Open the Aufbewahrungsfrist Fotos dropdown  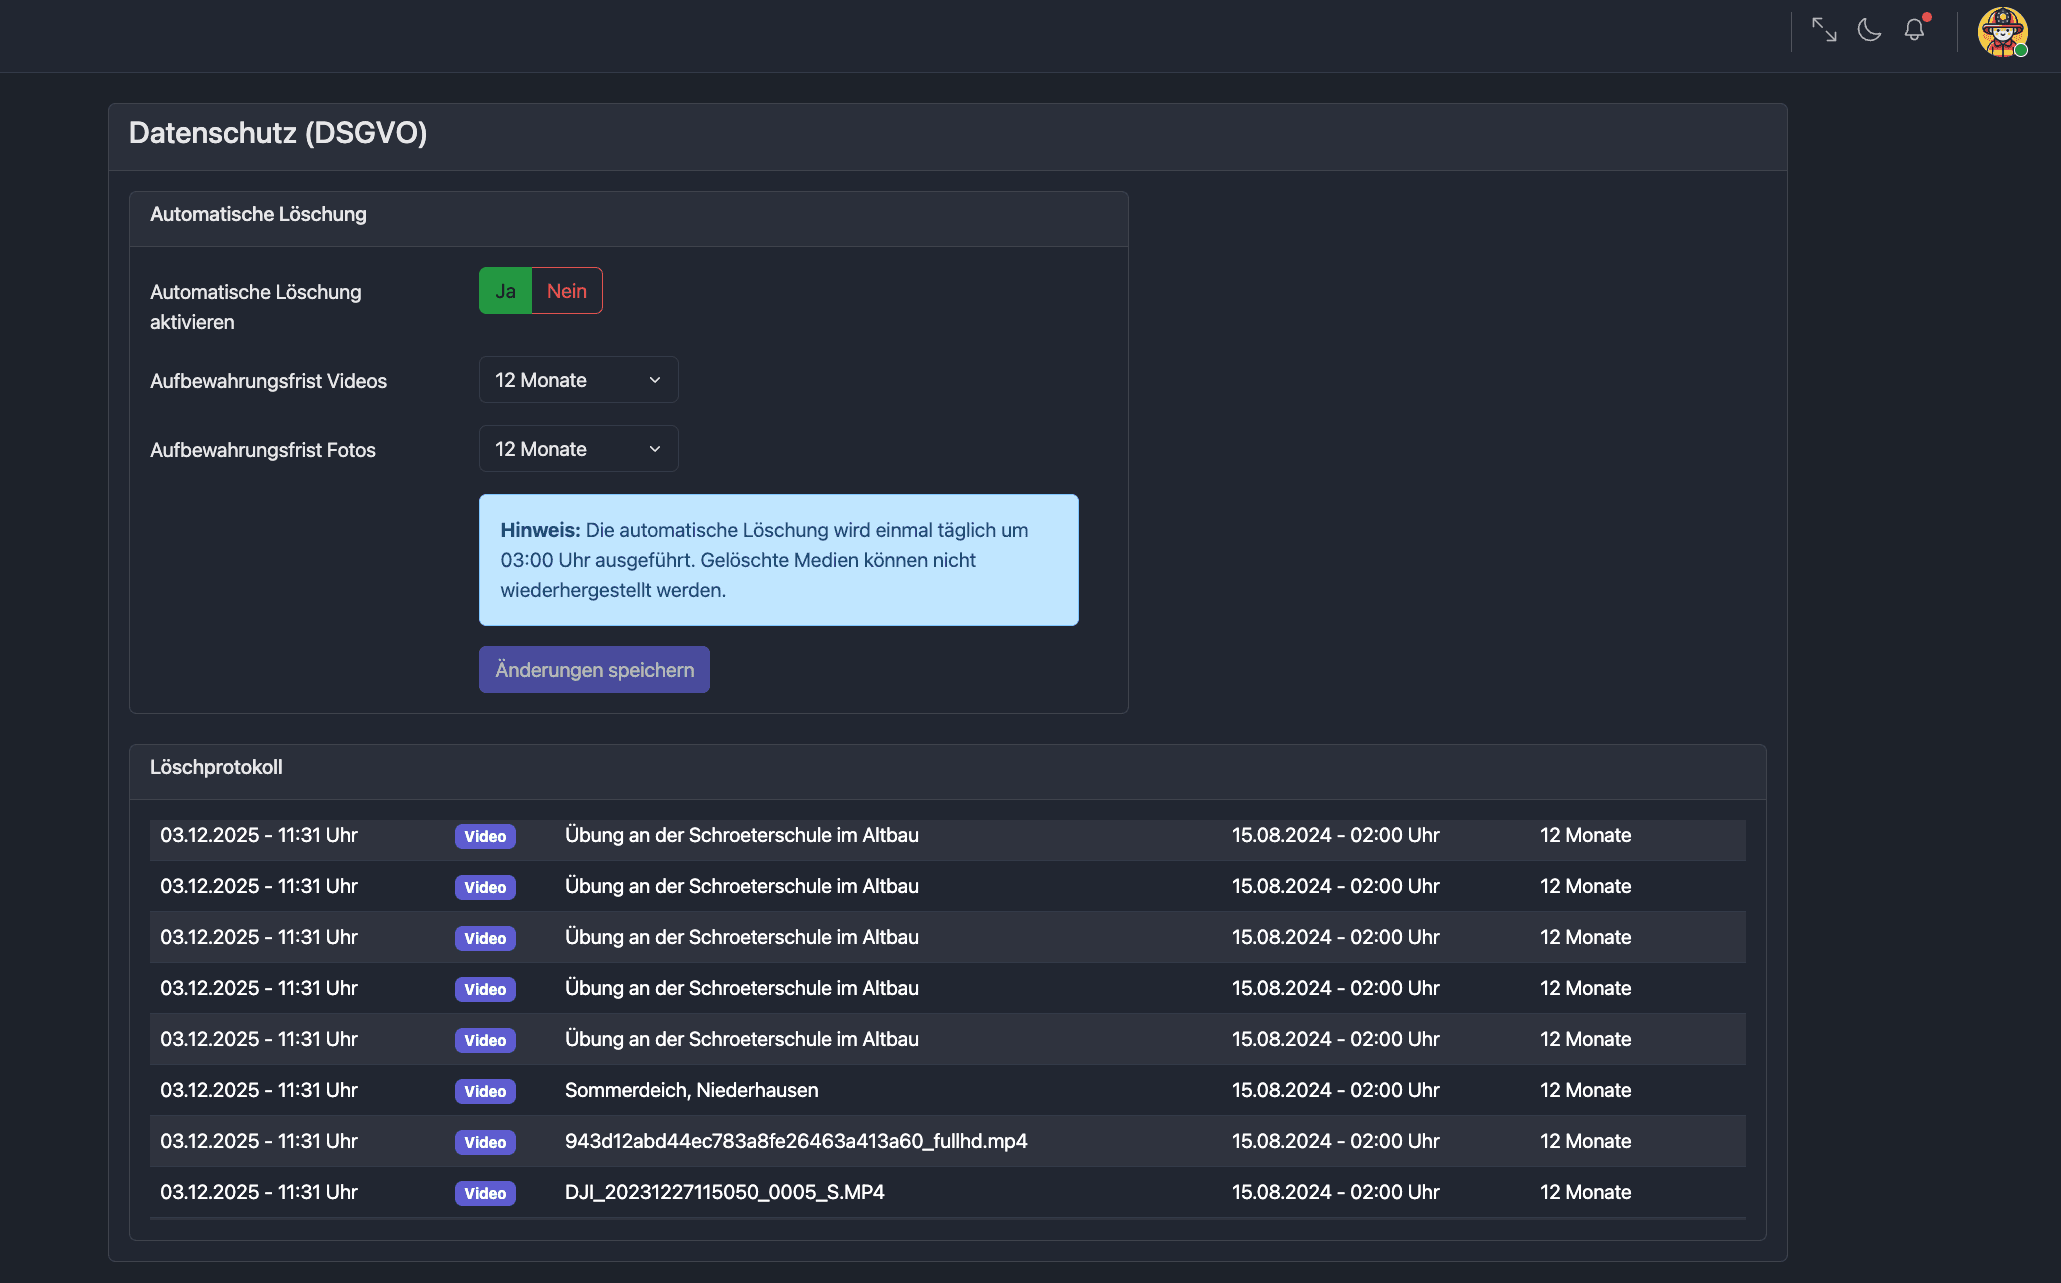[x=578, y=449]
